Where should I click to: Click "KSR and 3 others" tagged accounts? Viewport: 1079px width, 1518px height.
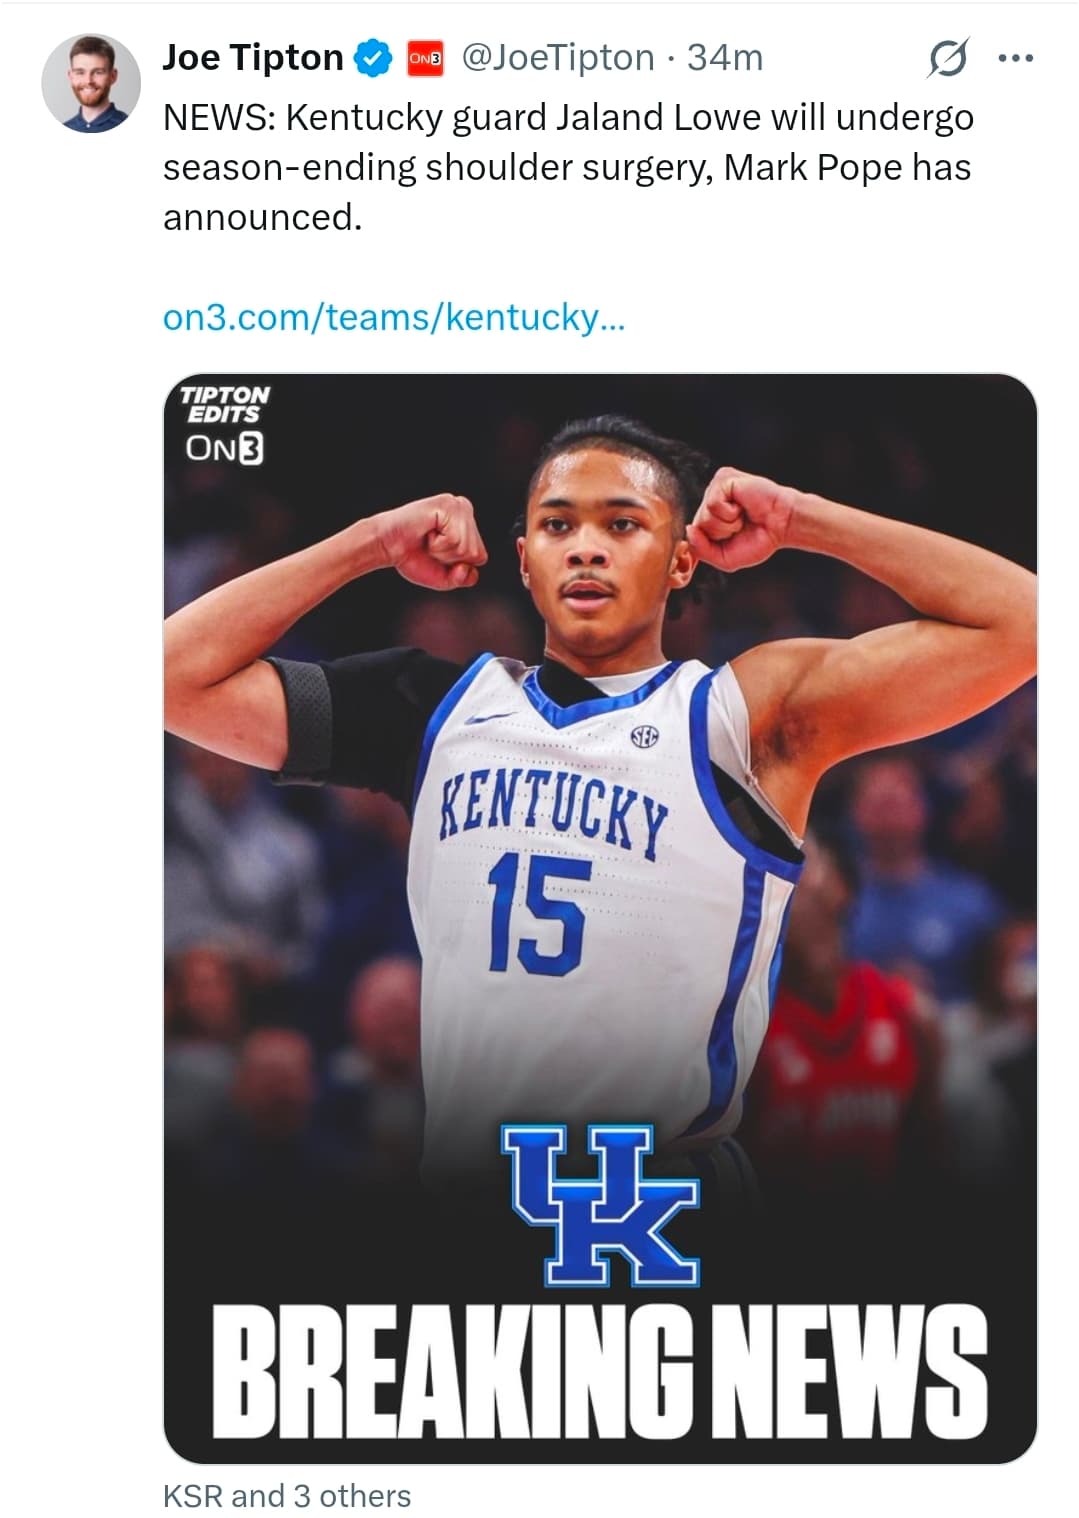[287, 1495]
